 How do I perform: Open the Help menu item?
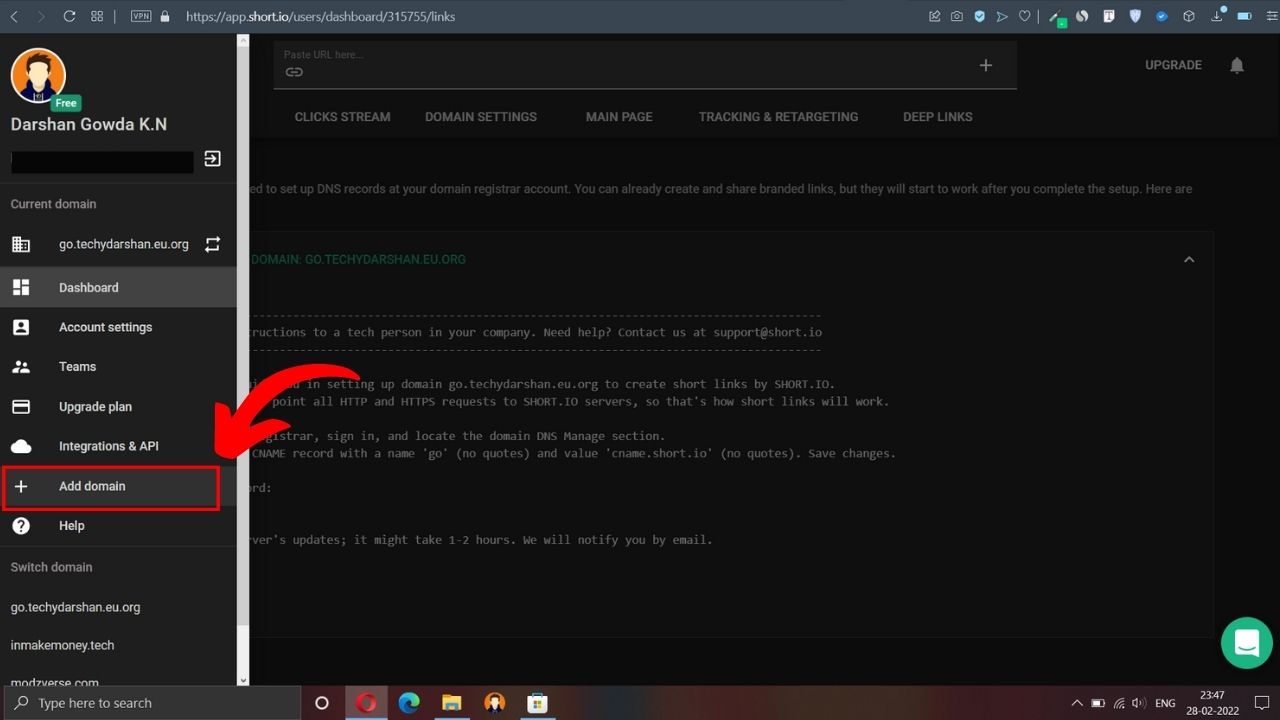(x=118, y=526)
